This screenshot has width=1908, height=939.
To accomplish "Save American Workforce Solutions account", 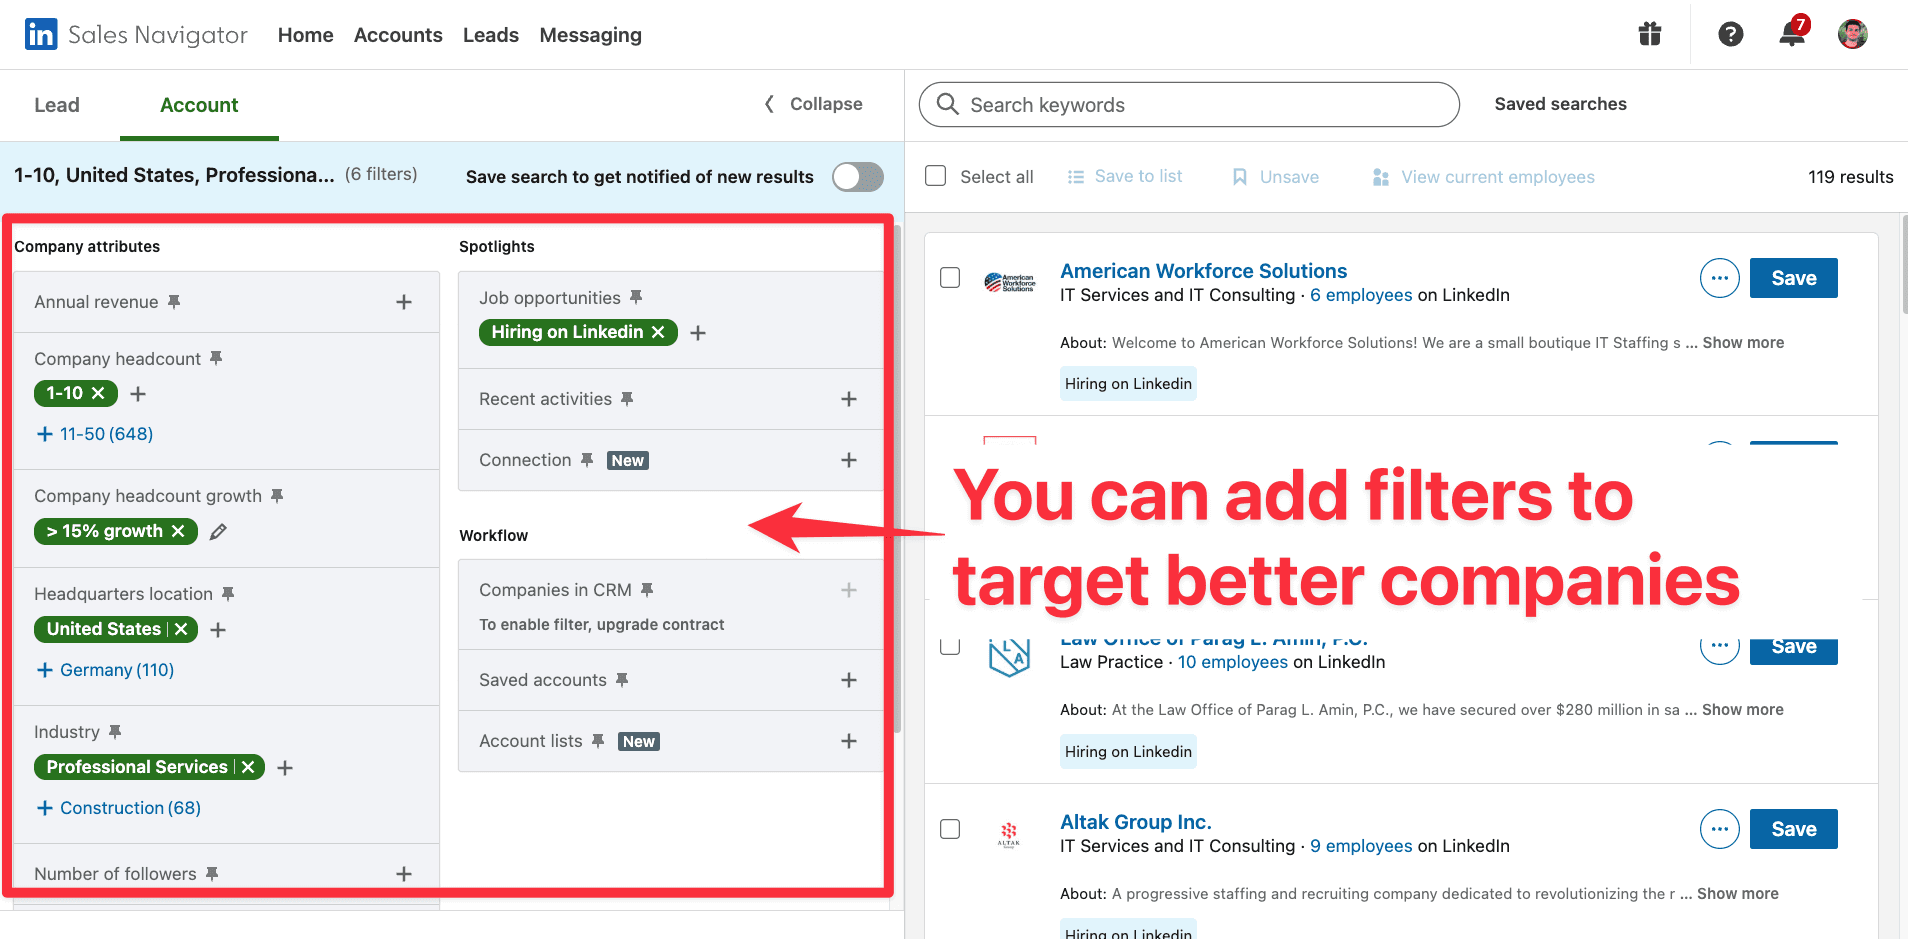I will point(1794,278).
